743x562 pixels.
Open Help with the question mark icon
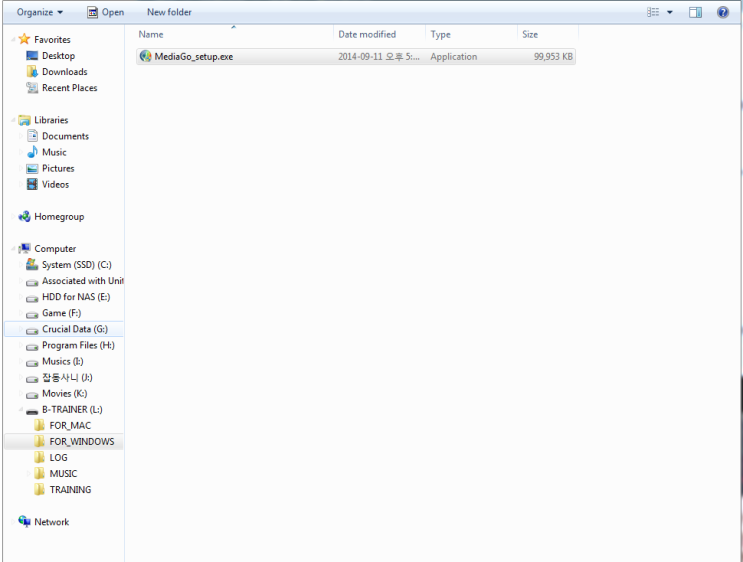(x=723, y=12)
